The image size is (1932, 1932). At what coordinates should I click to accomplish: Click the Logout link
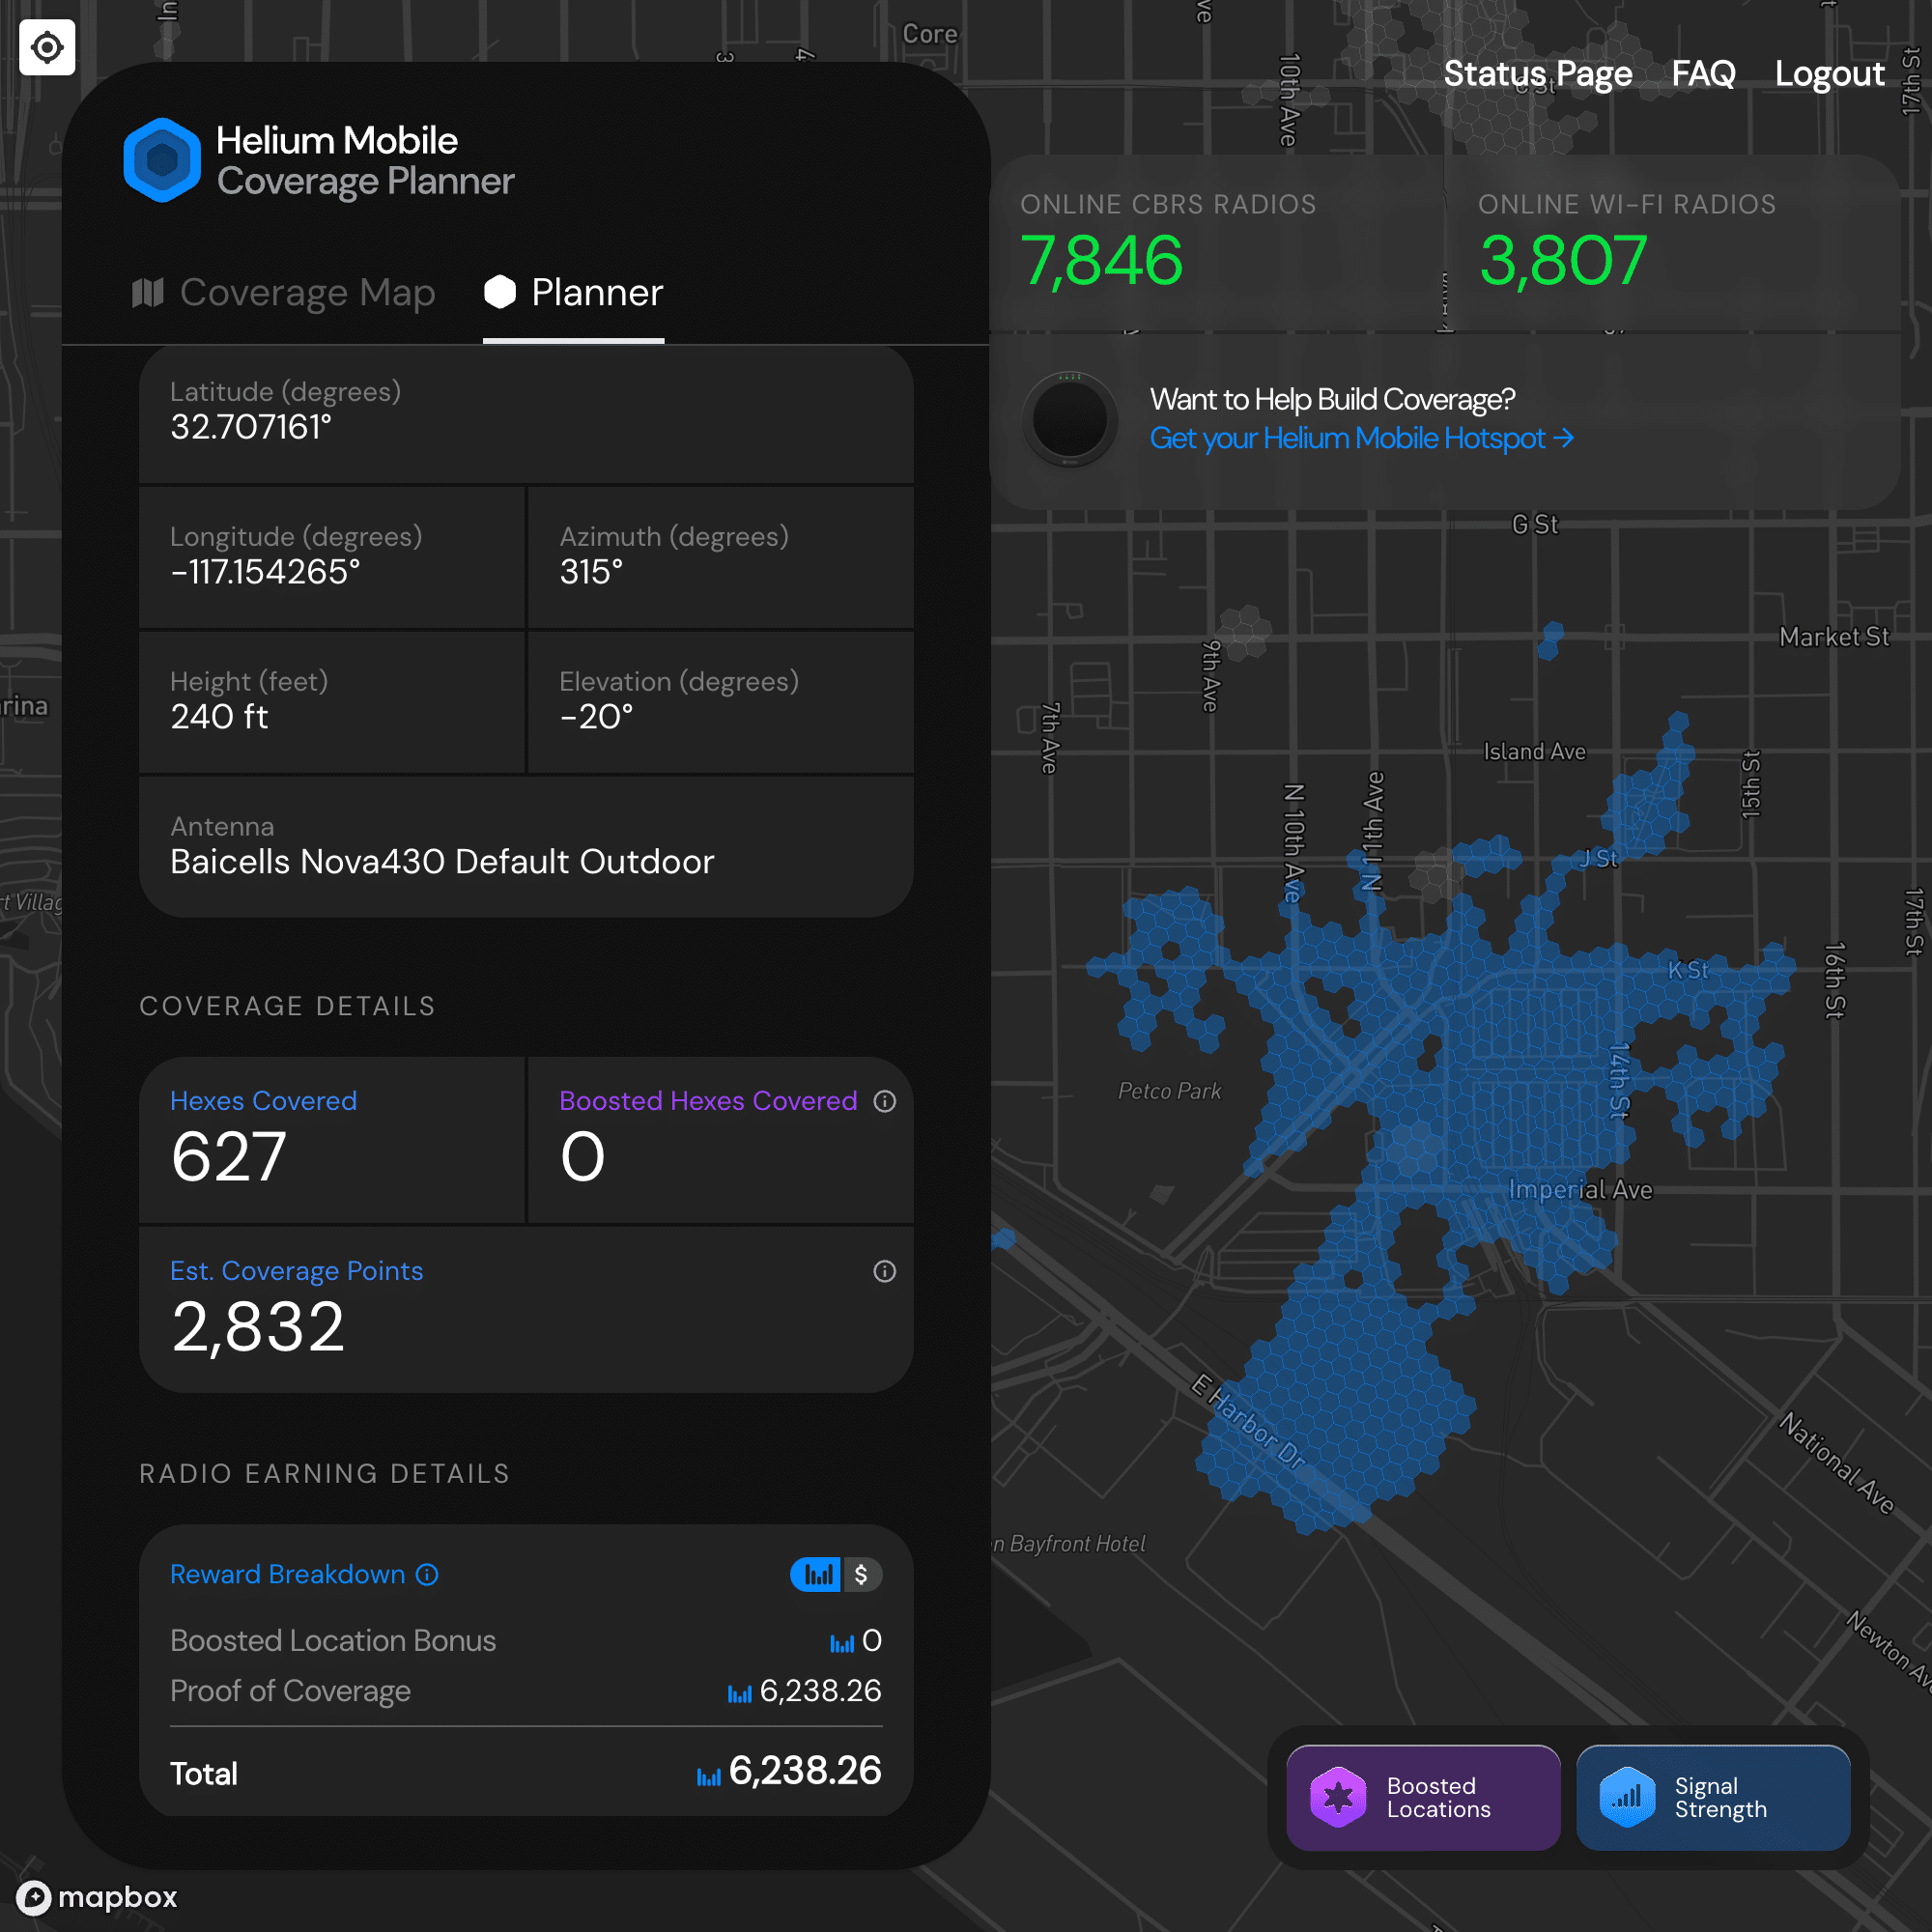pos(1829,73)
